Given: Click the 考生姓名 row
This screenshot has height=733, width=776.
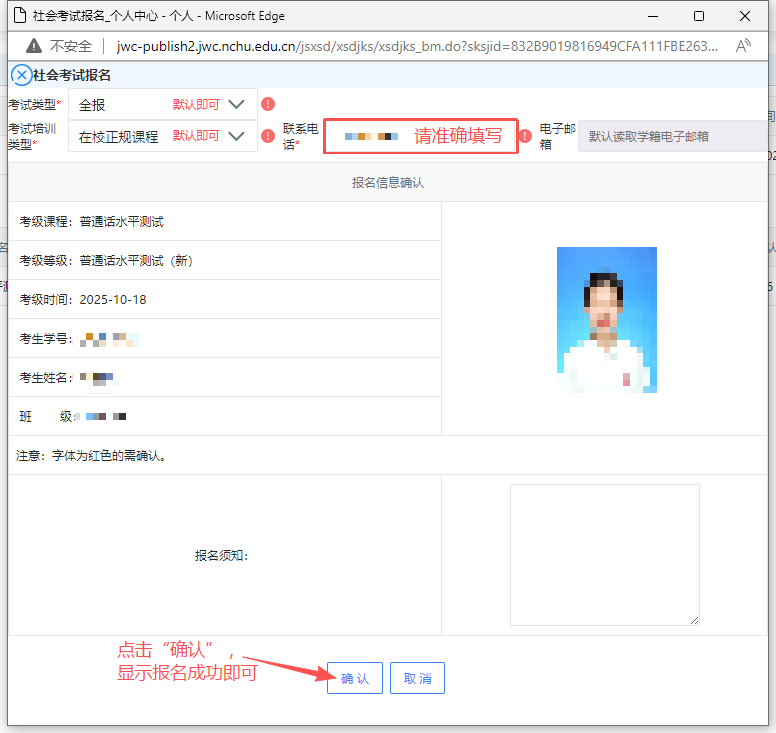Looking at the screenshot, I should pos(225,378).
